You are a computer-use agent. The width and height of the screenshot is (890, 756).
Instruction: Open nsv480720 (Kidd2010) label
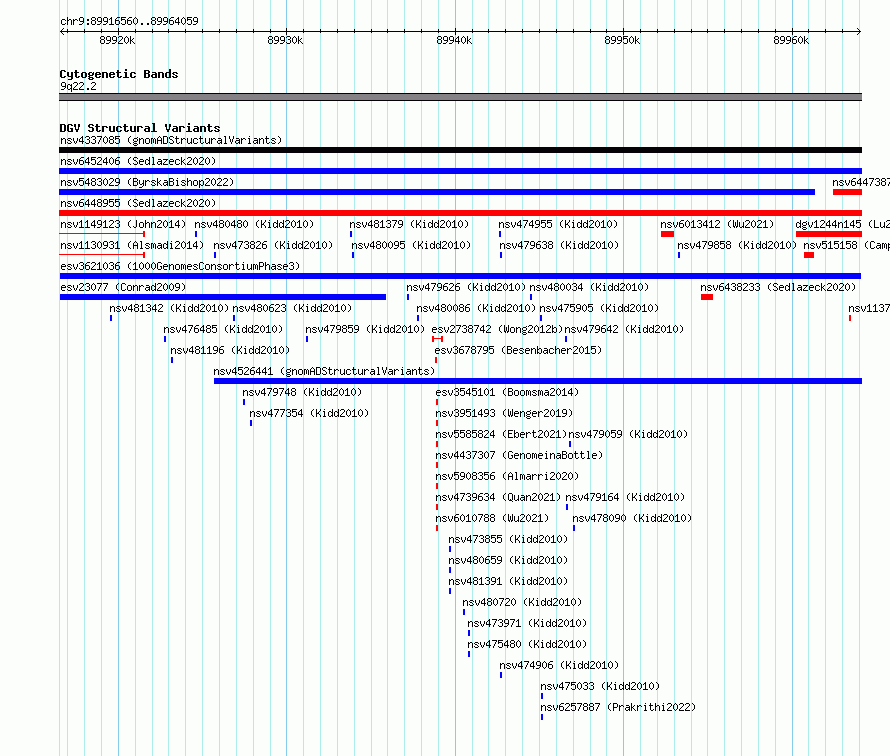click(522, 602)
